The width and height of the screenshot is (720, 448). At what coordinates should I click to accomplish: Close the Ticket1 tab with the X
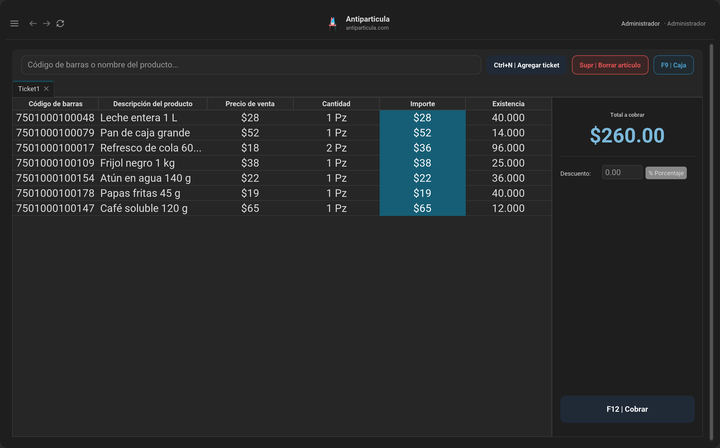coord(46,89)
